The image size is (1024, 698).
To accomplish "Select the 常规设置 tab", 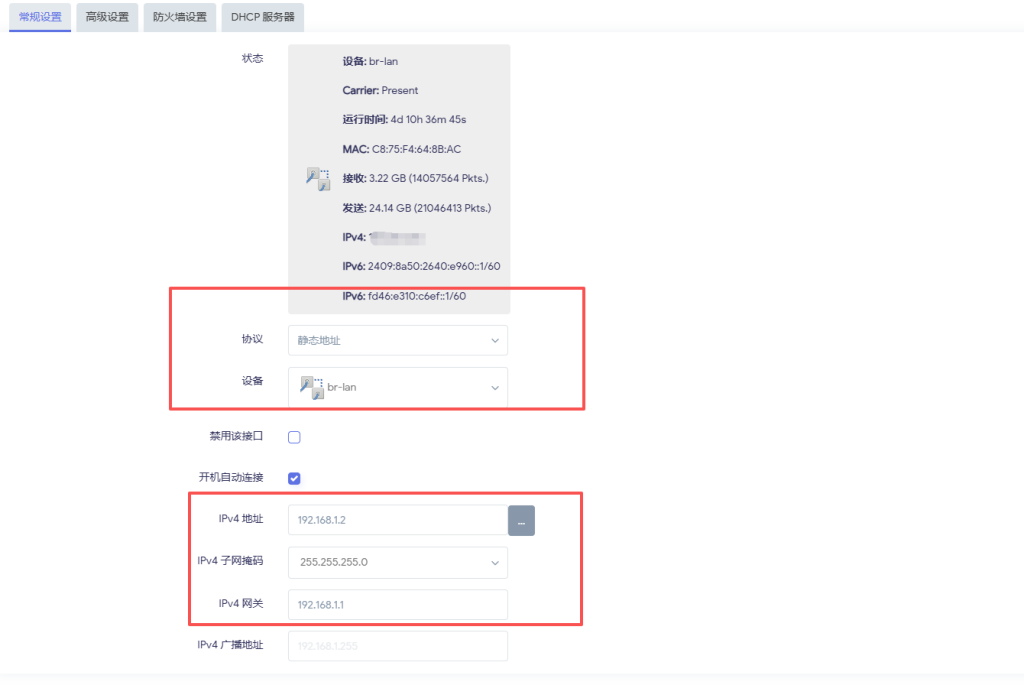I will click(x=39, y=17).
